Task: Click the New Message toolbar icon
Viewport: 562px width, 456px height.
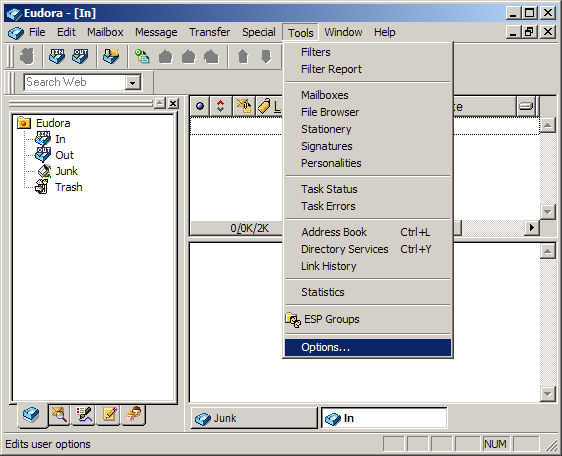Action: pos(142,56)
